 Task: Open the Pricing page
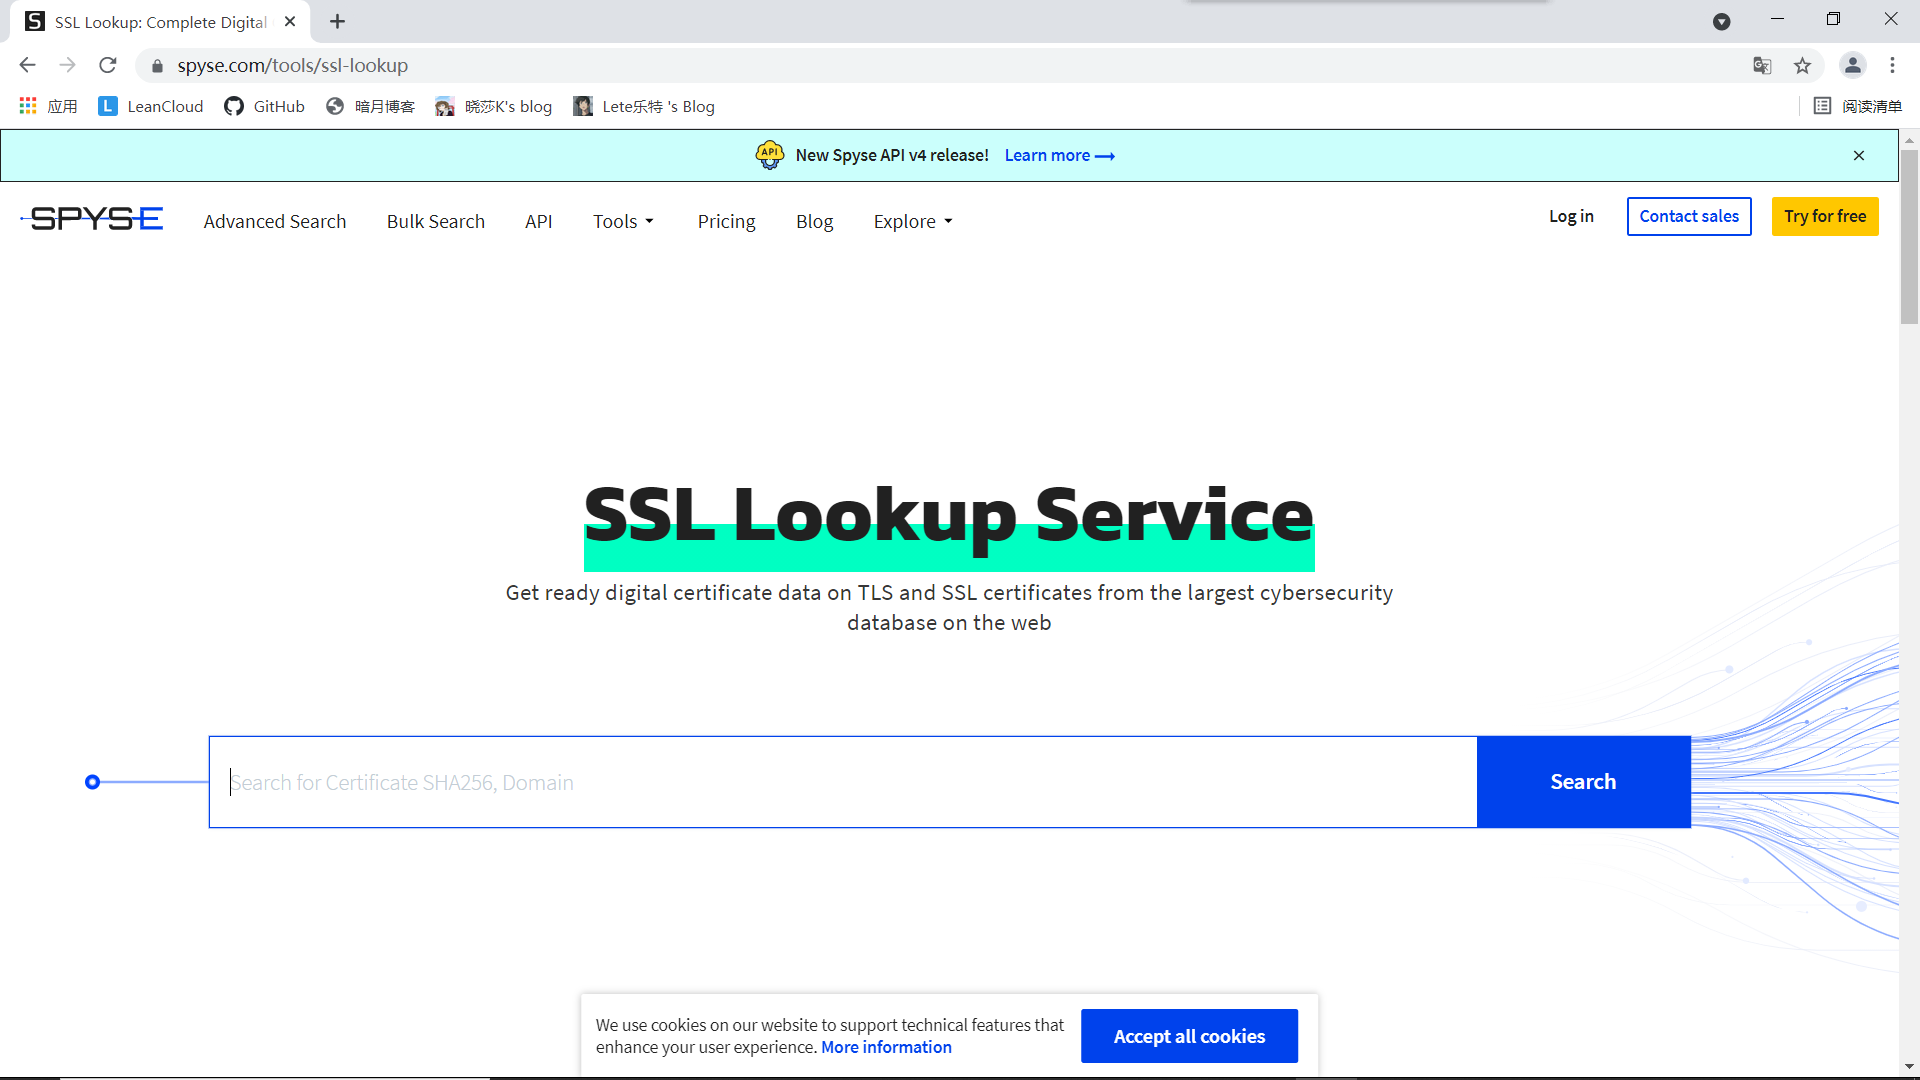727,221
